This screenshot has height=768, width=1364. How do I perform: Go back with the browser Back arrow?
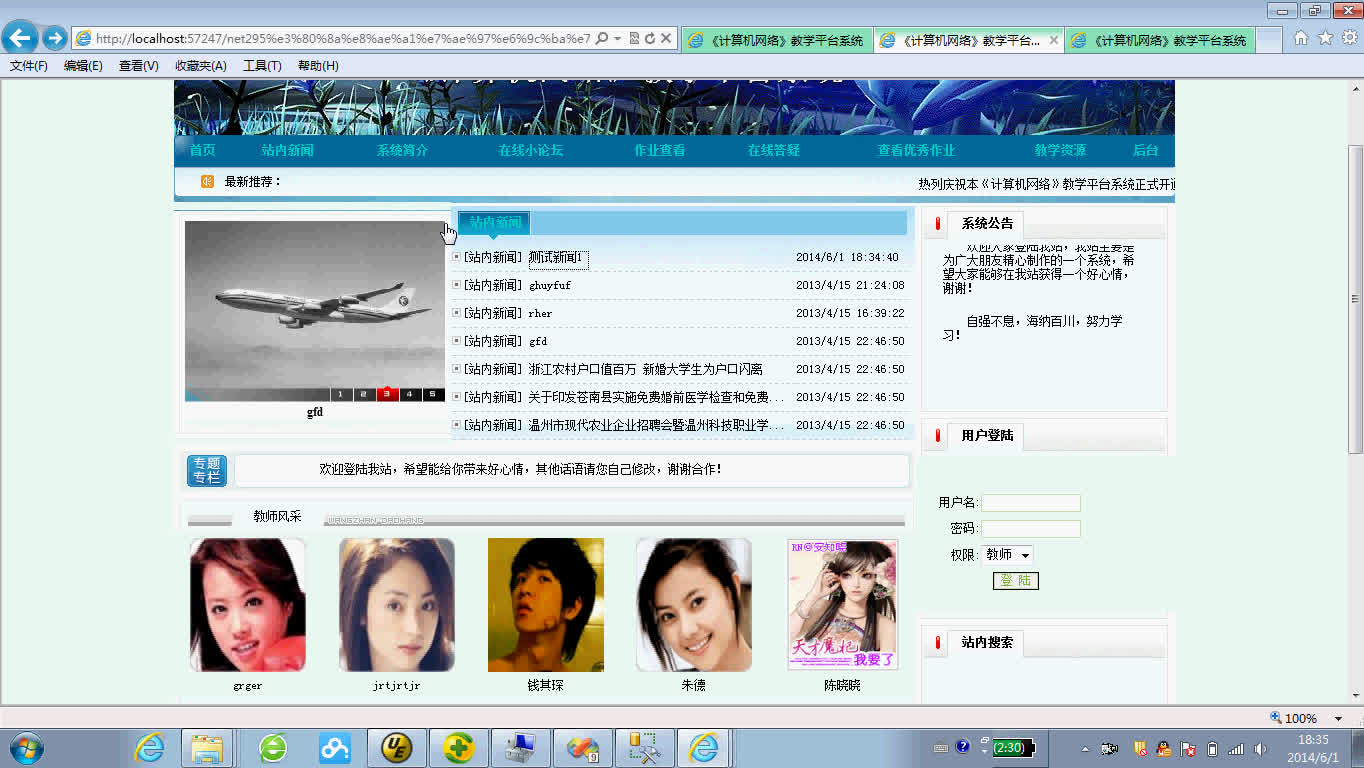click(x=20, y=38)
